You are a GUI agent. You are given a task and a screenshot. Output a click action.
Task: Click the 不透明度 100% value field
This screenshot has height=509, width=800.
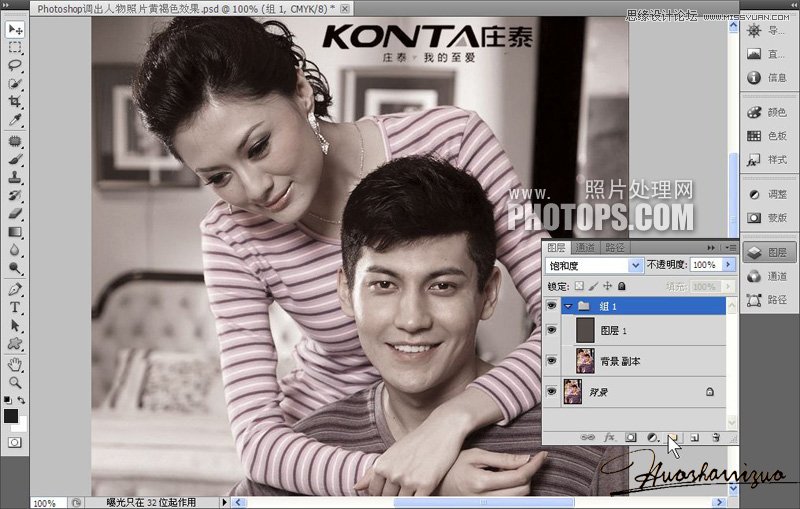705,265
